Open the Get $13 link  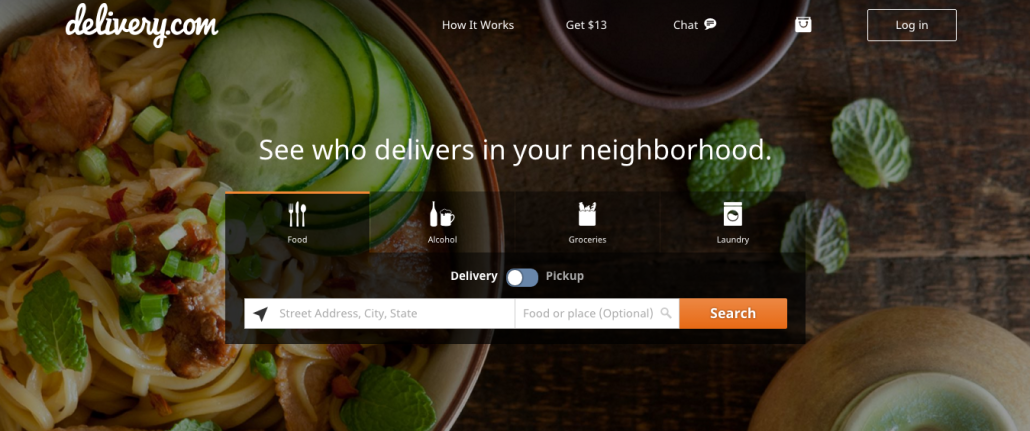coord(586,25)
